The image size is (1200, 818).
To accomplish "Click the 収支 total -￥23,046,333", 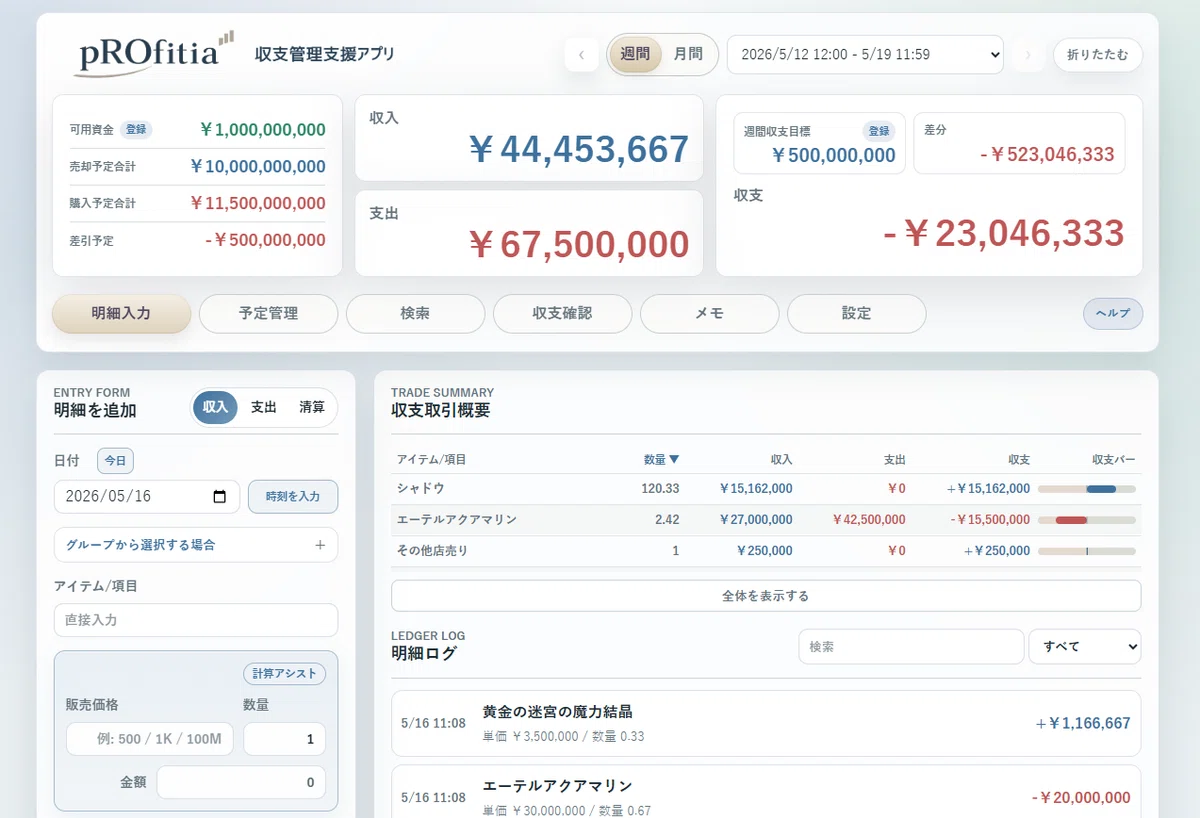I will coord(1004,233).
